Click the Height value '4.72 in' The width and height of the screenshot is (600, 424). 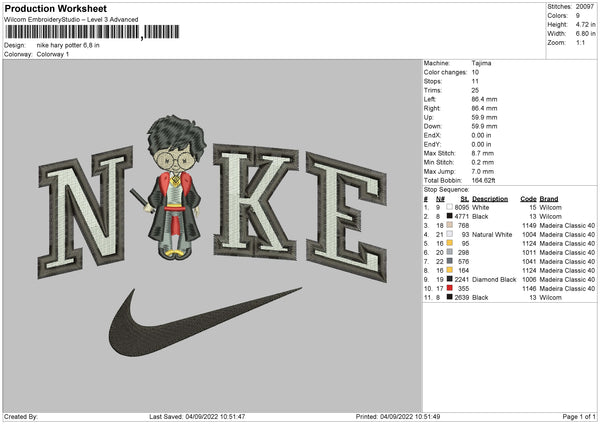585,24
